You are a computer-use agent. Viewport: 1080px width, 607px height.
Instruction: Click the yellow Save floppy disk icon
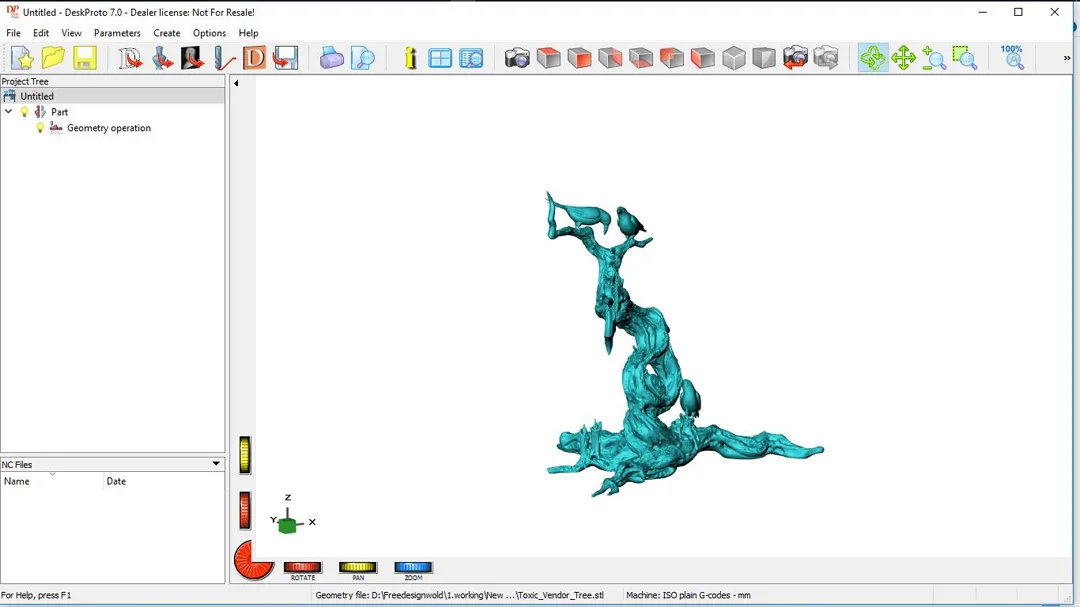(x=85, y=58)
